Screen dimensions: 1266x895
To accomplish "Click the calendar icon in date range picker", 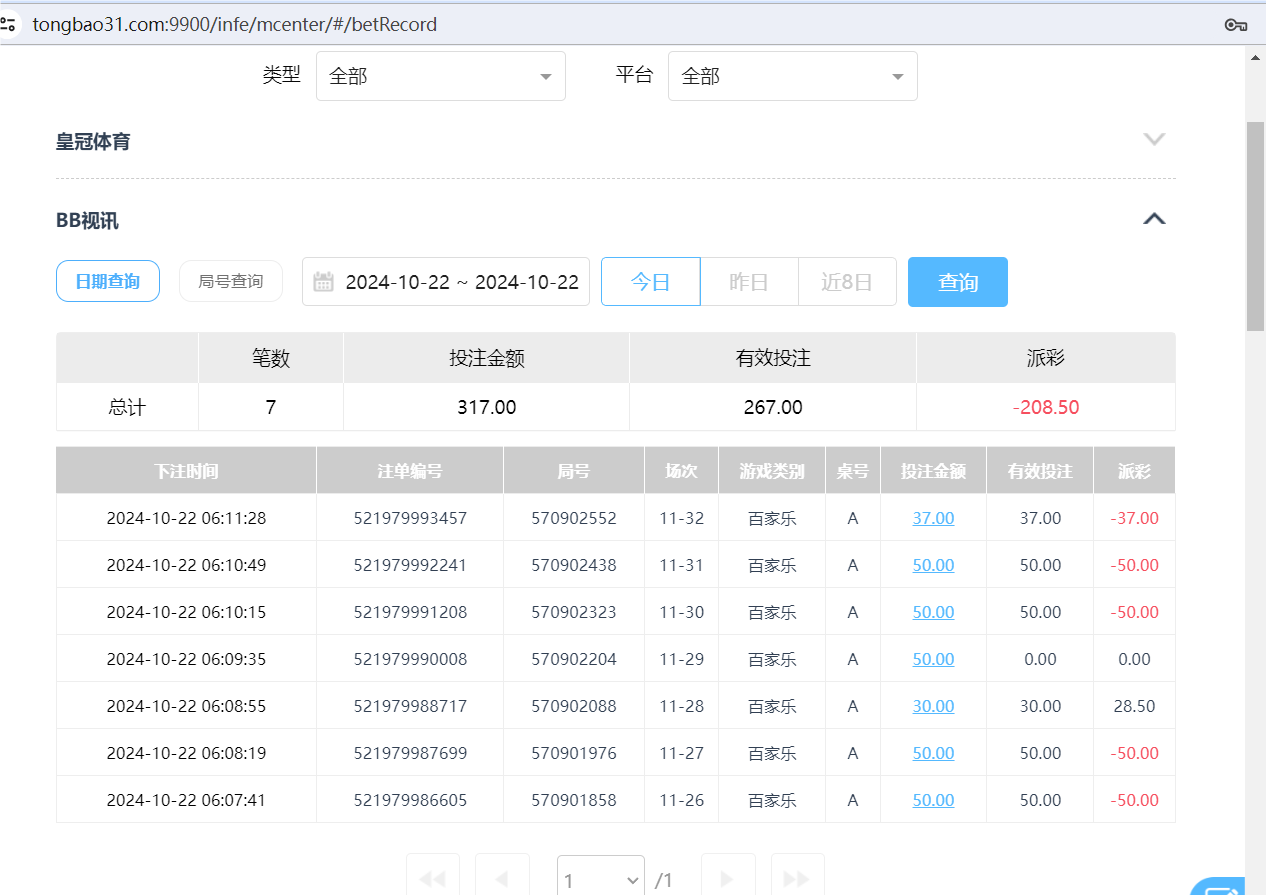I will click(322, 282).
